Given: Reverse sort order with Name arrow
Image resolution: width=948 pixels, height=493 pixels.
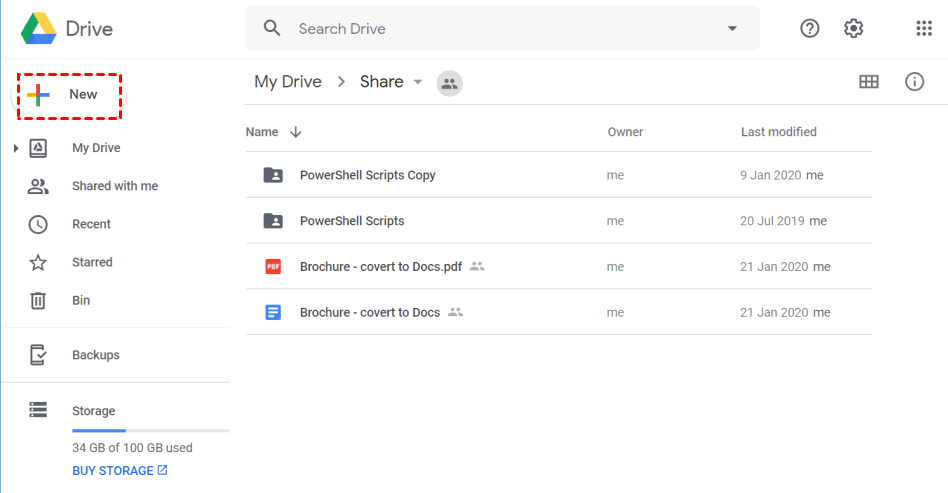Looking at the screenshot, I should pos(295,132).
